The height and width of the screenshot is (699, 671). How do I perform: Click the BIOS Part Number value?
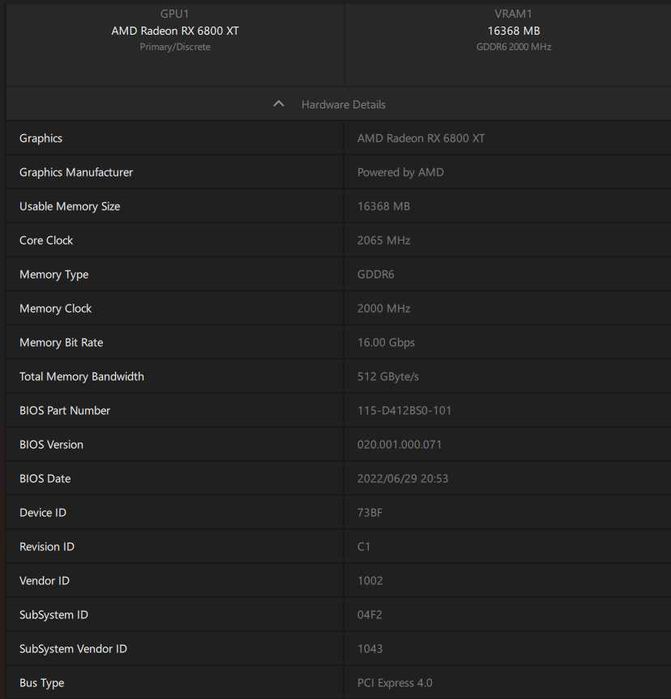click(407, 410)
